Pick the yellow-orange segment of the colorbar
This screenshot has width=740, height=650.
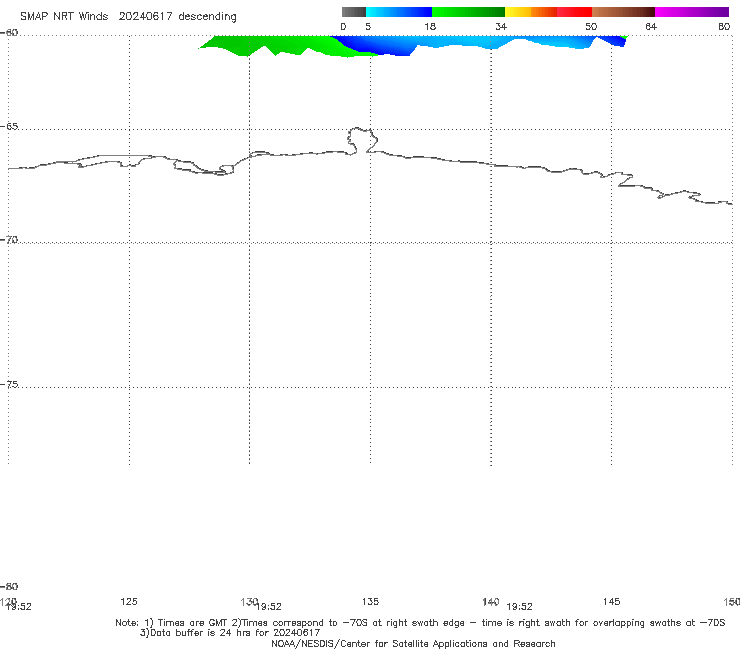[530, 12]
